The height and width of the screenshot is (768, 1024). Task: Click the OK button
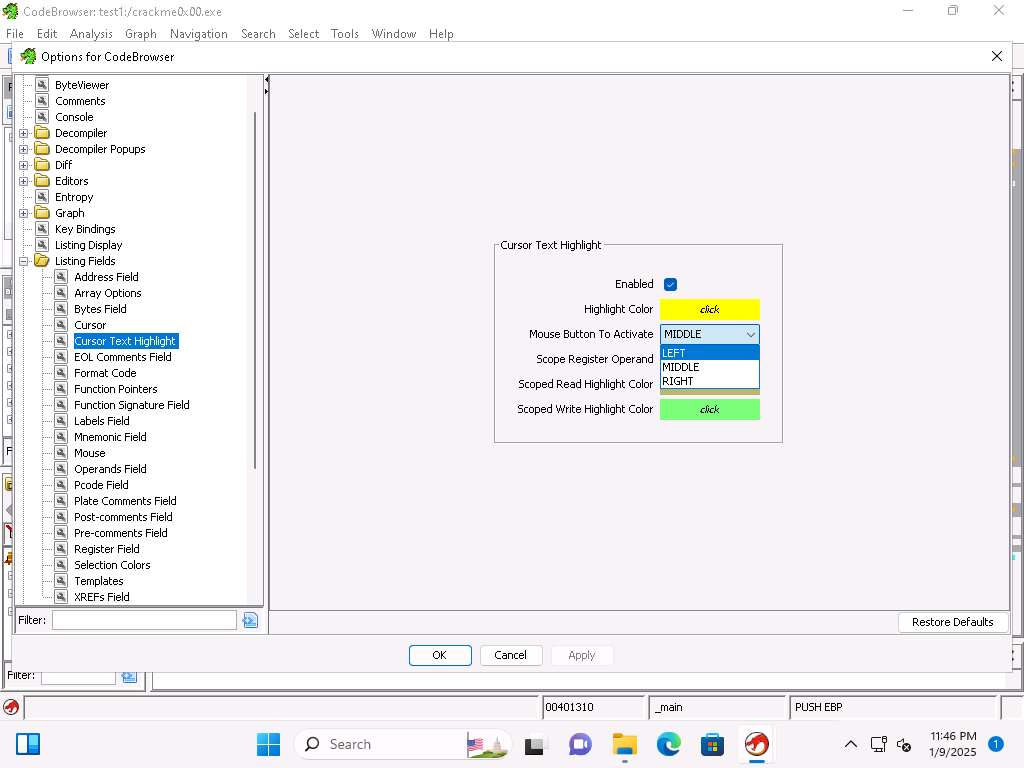tap(439, 655)
